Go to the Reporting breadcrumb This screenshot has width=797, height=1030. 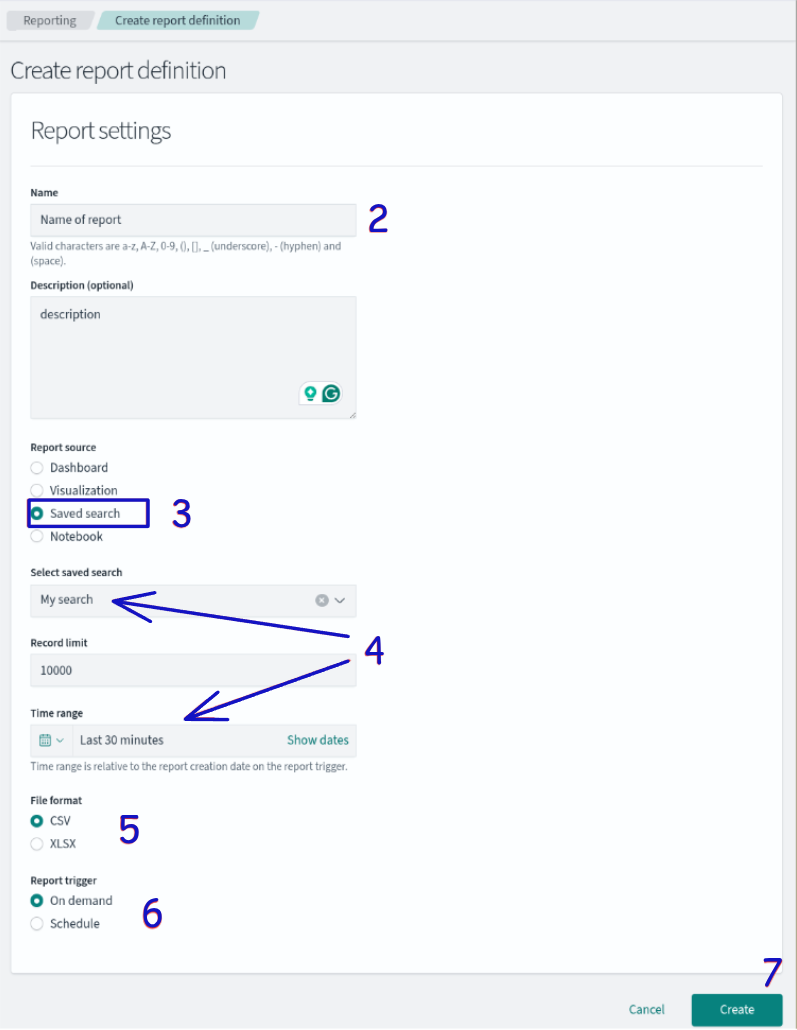point(49,20)
